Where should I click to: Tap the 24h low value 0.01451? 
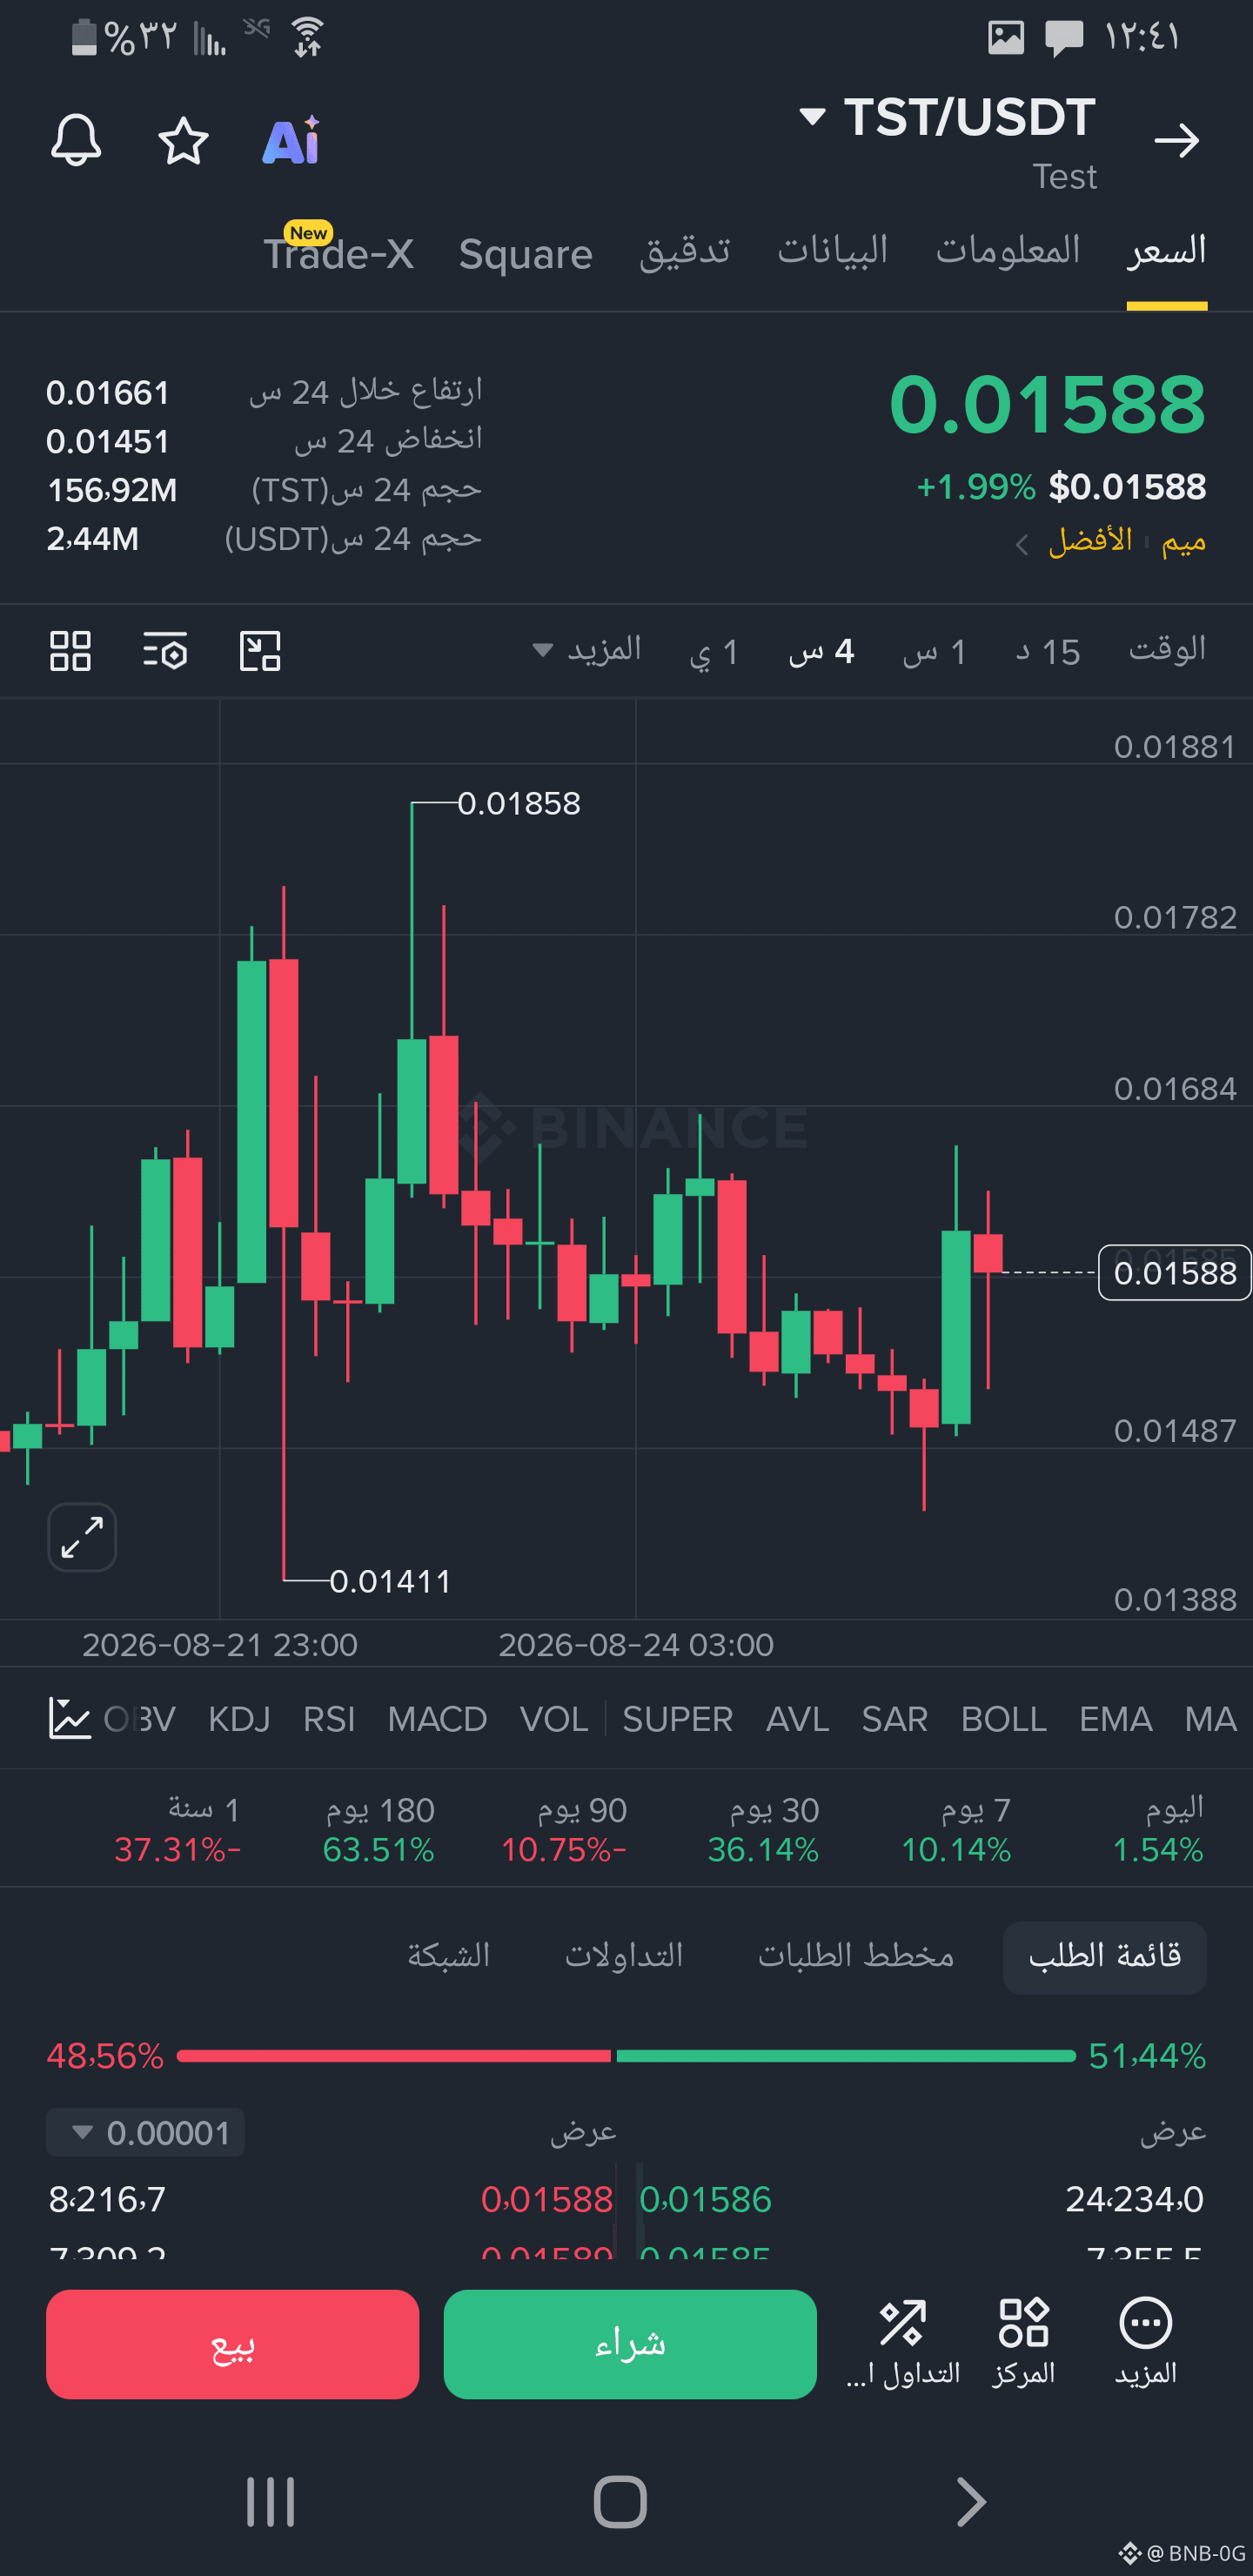coord(108,442)
